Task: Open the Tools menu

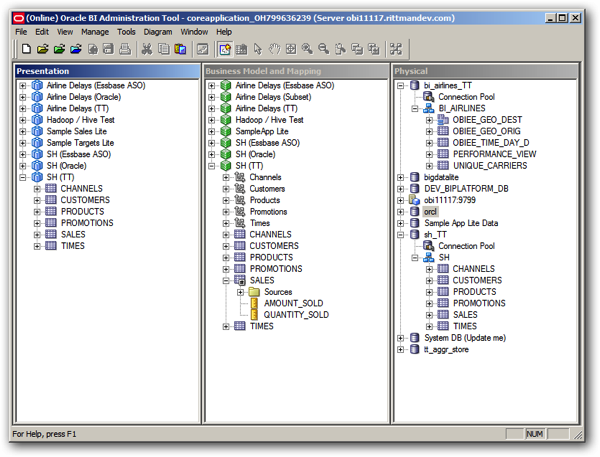Action: [126, 32]
